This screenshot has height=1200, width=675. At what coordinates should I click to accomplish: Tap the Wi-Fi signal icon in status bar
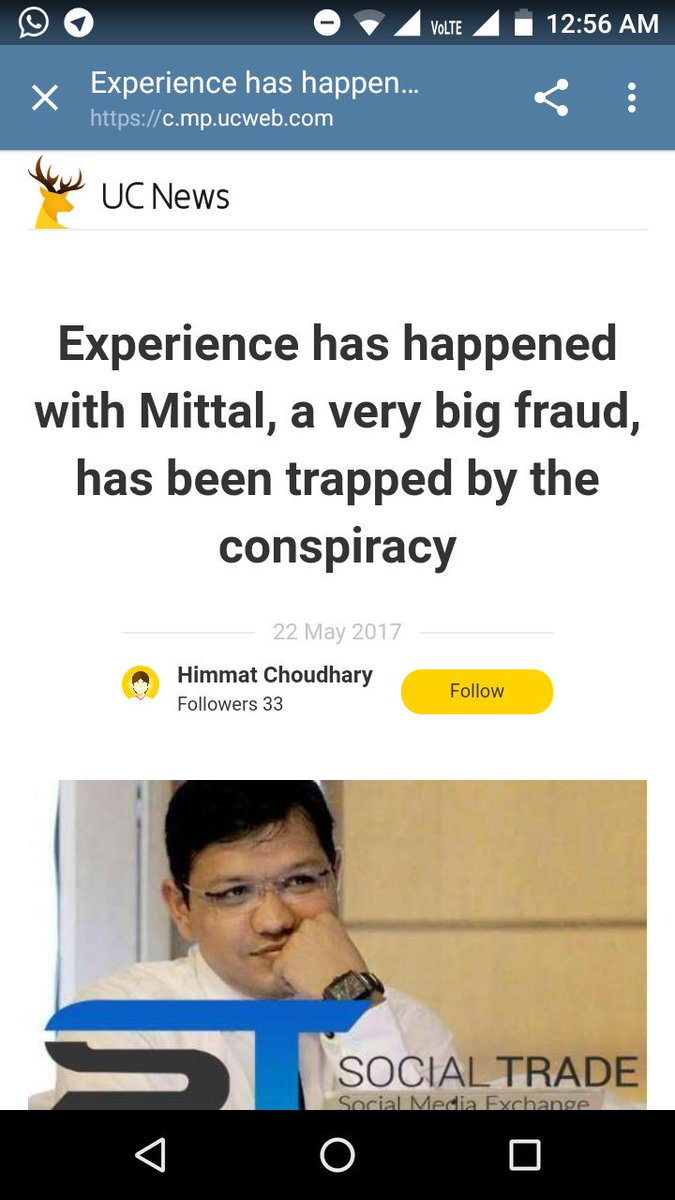[369, 23]
